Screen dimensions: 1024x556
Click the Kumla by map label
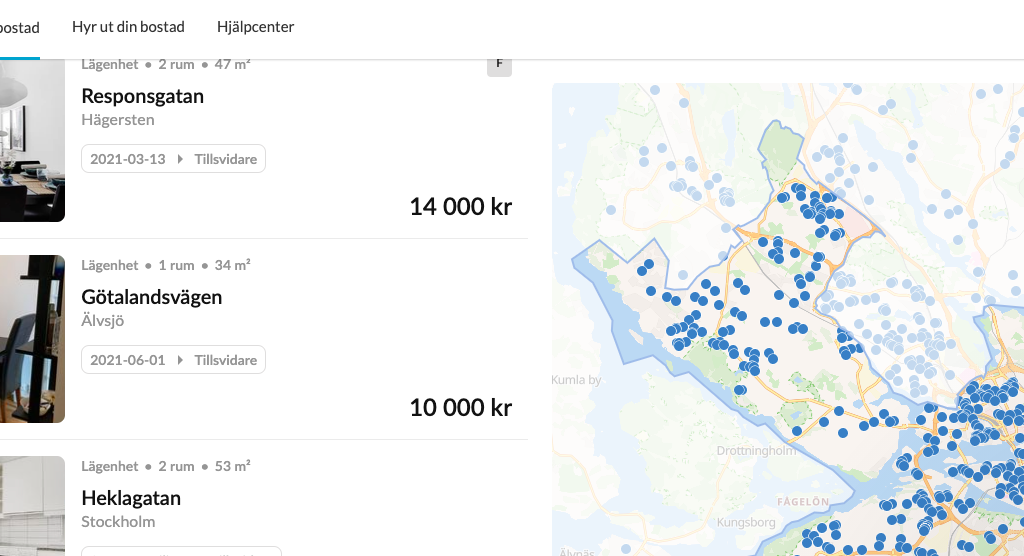pyautogui.click(x=576, y=380)
